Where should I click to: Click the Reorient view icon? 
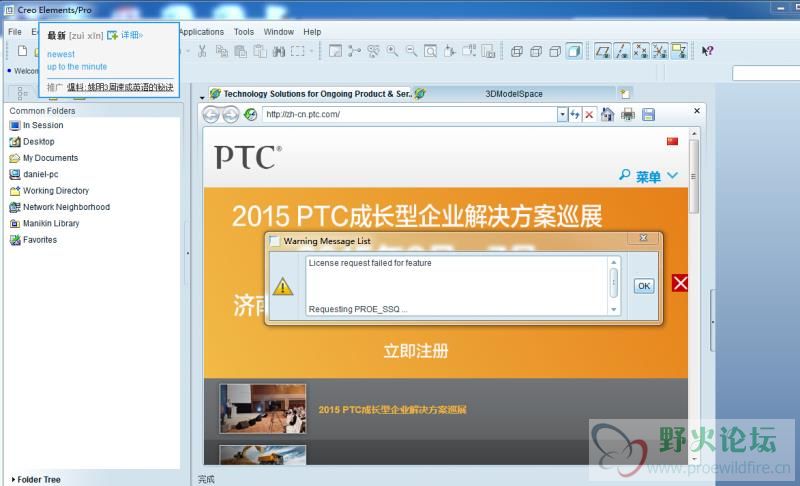pos(449,50)
